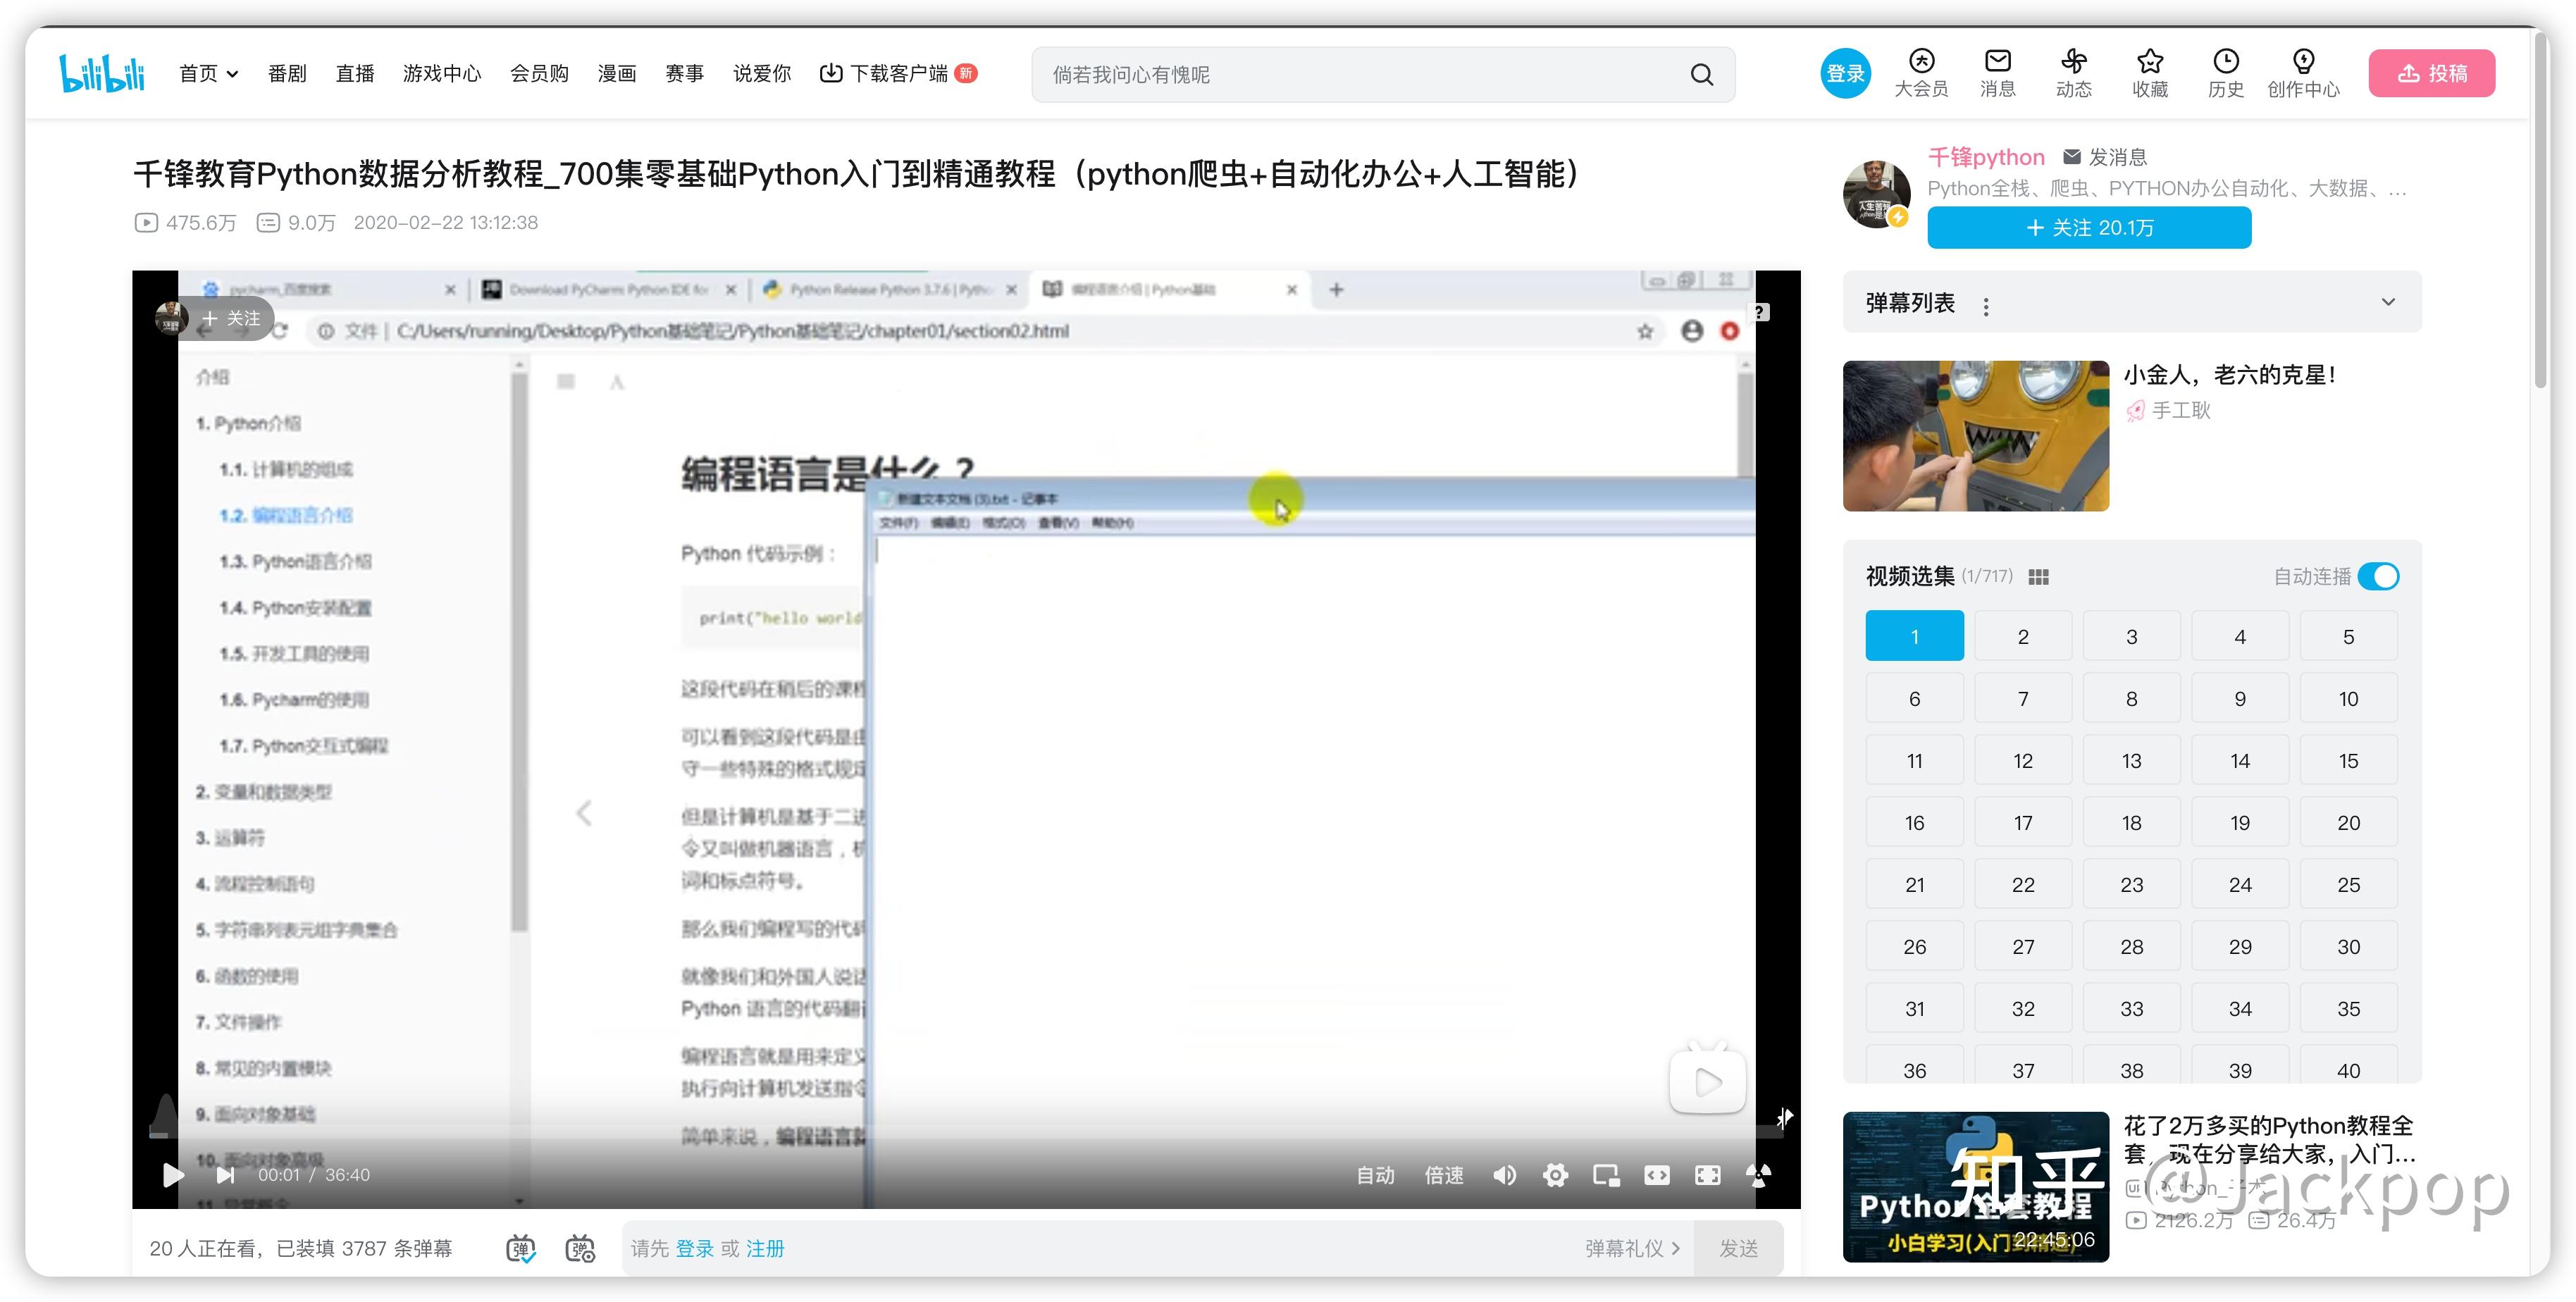Click the search magnifier icon
Image resolution: width=2576 pixels, height=1302 pixels.
click(1701, 75)
